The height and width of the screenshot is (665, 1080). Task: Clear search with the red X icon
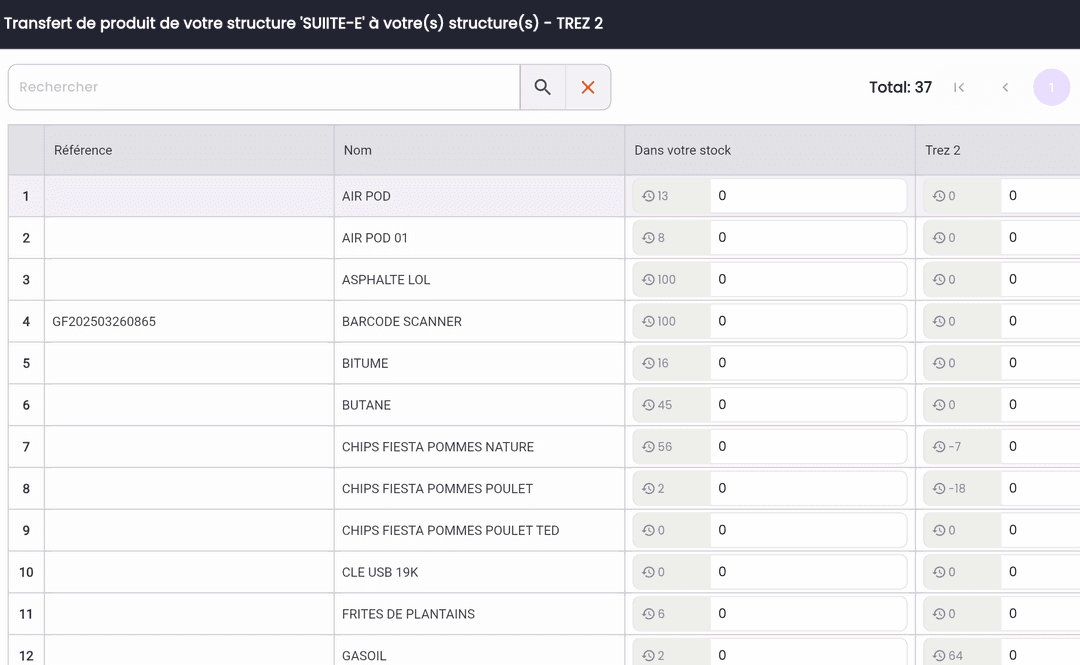tap(588, 87)
